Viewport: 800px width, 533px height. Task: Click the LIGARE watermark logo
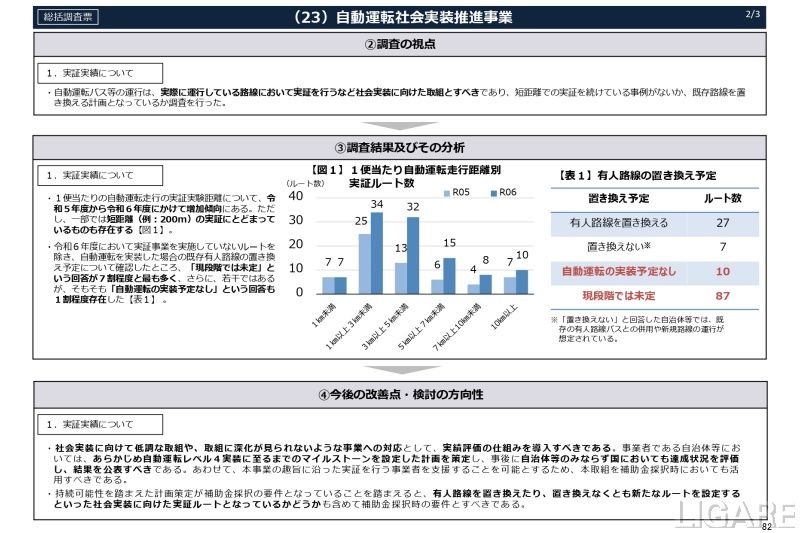(735, 512)
